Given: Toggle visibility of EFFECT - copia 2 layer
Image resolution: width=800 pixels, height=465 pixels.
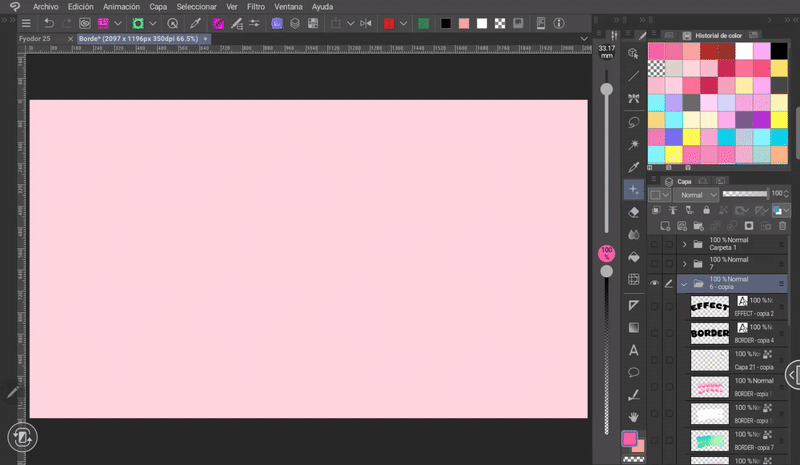Looking at the screenshot, I should click(654, 306).
